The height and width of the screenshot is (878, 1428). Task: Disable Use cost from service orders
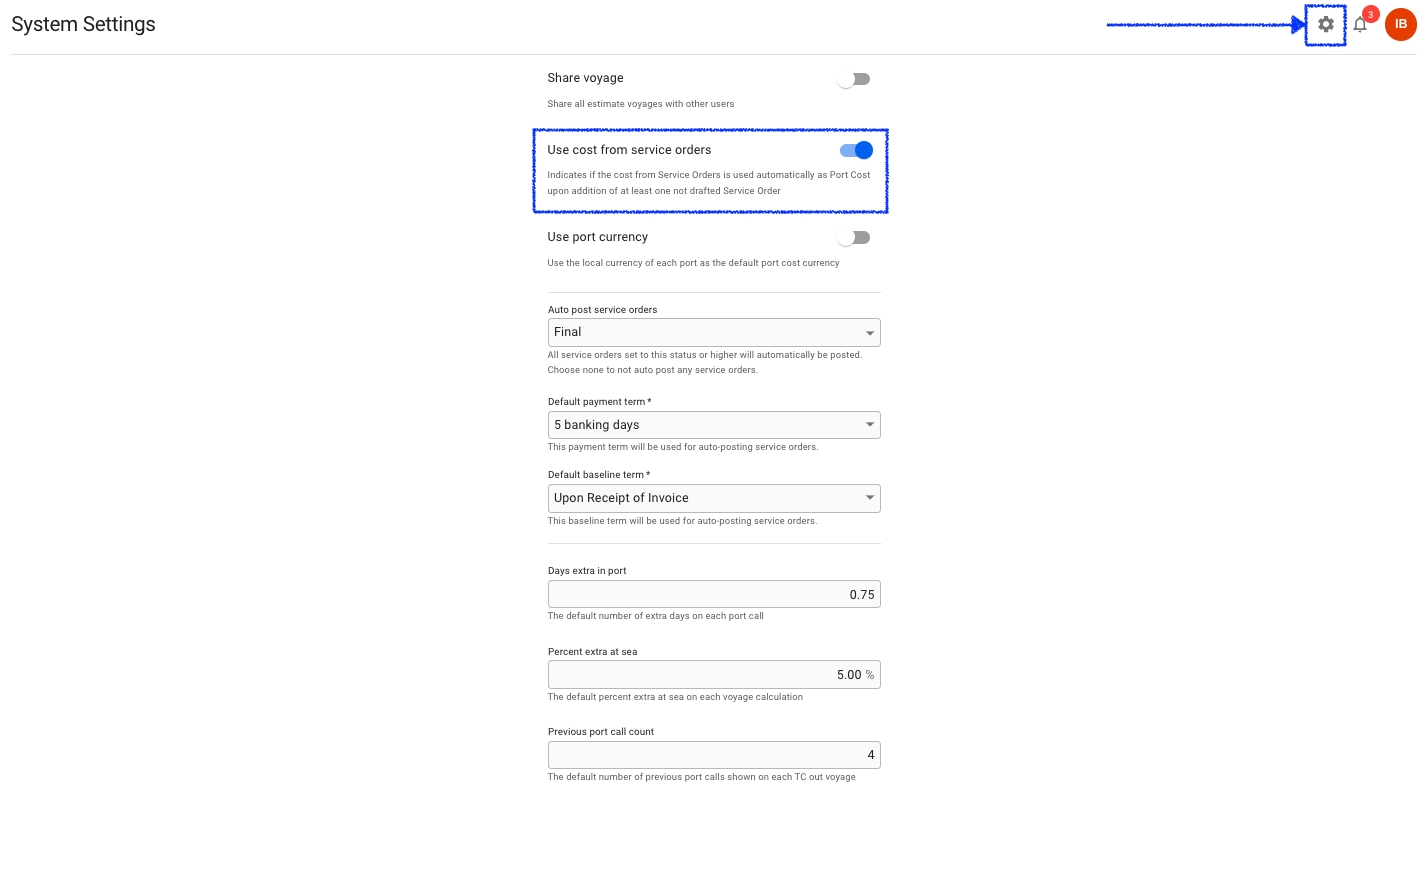point(856,150)
